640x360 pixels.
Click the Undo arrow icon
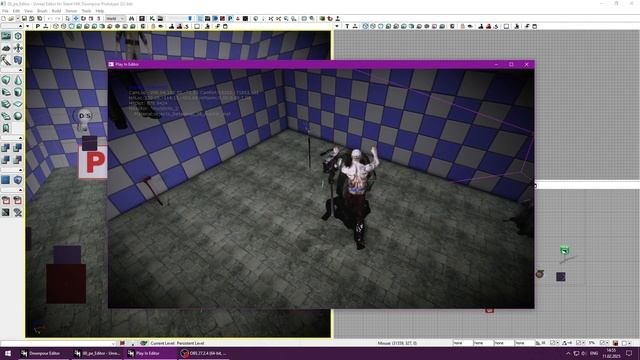(x=50, y=18)
